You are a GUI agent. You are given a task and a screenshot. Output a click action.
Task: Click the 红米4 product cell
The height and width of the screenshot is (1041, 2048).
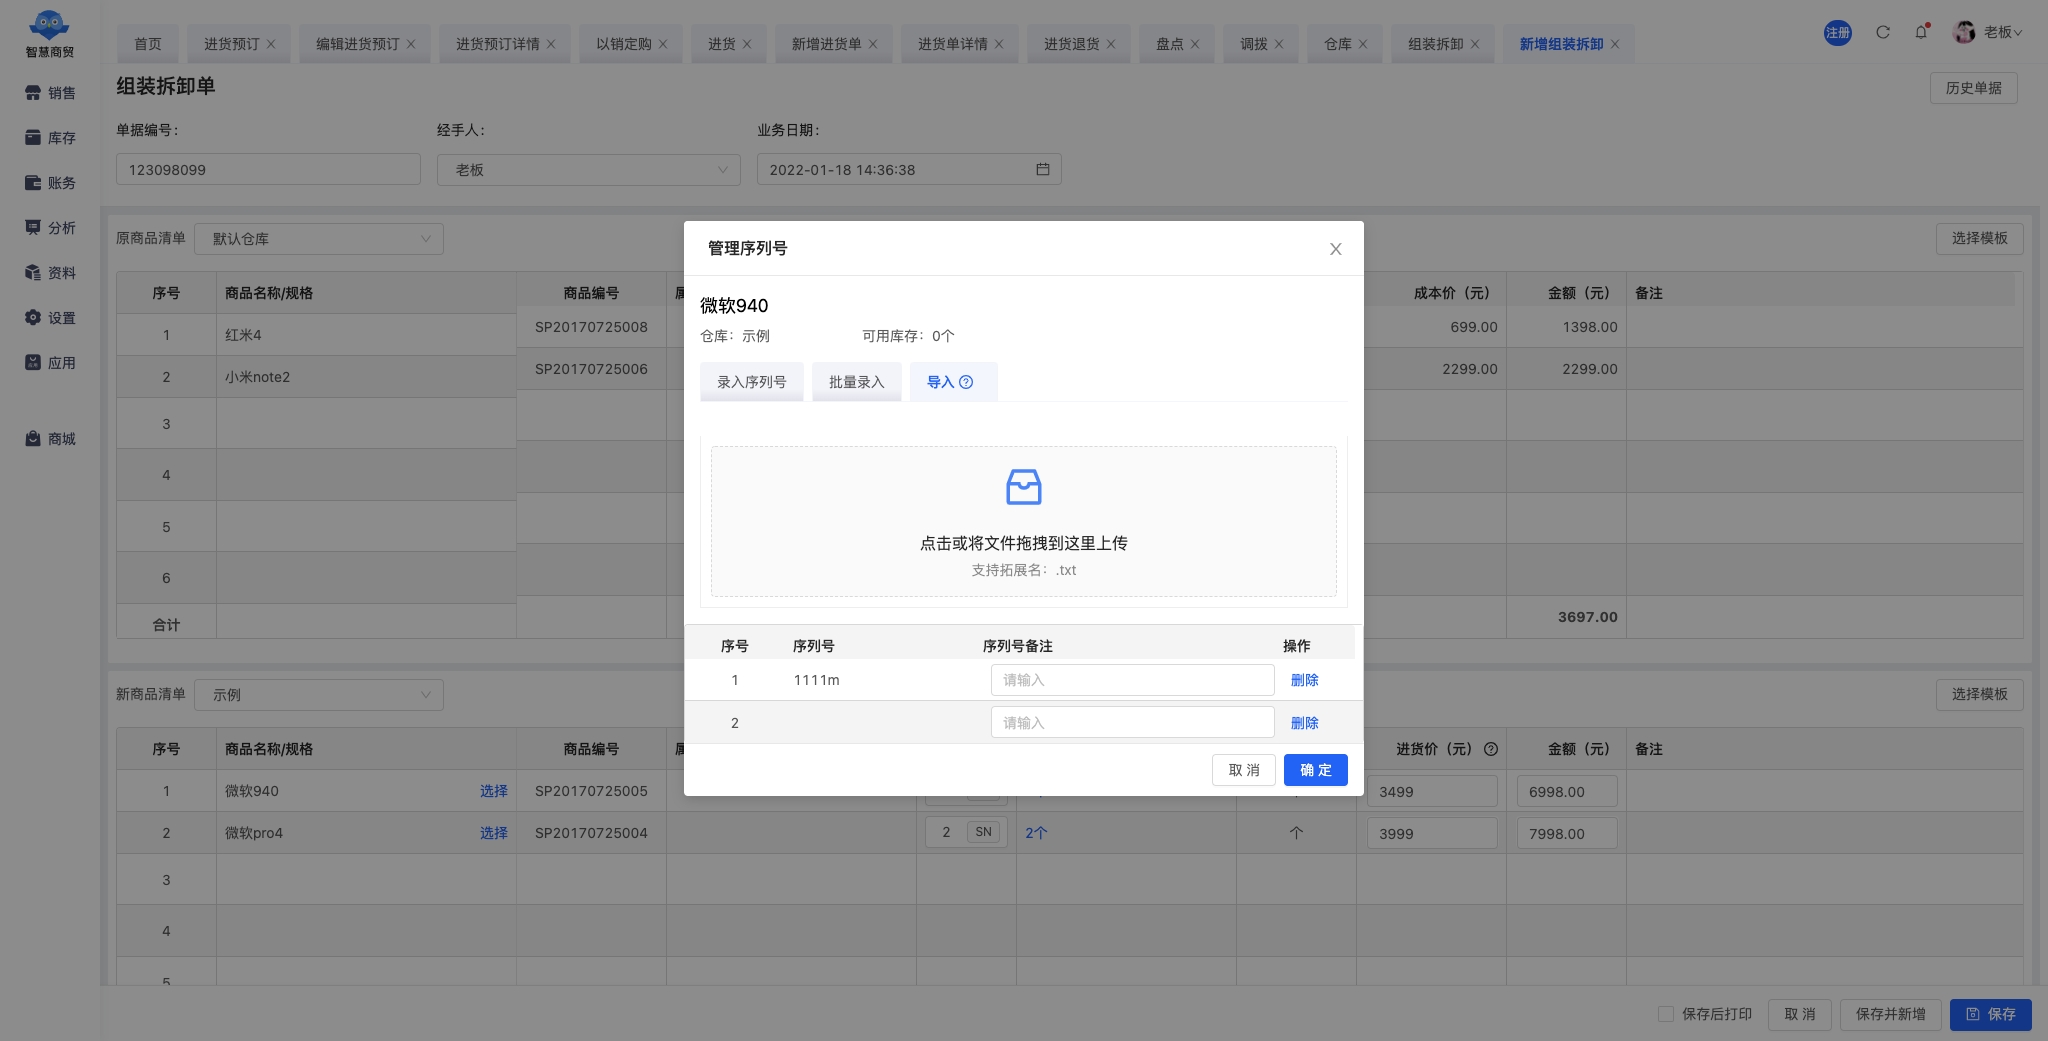pos(366,335)
